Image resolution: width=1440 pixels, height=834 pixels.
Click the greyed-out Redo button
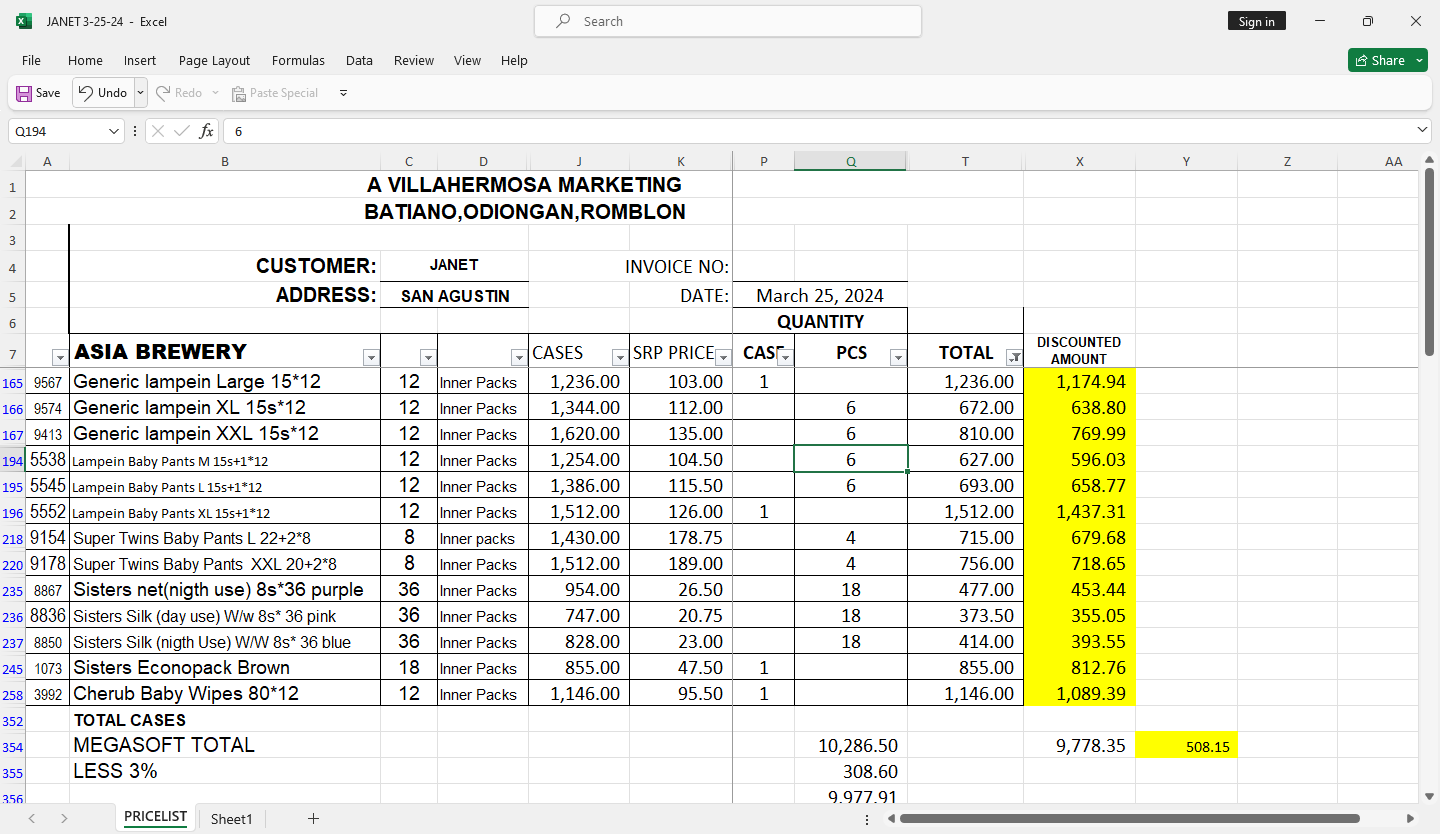pyautogui.click(x=179, y=93)
